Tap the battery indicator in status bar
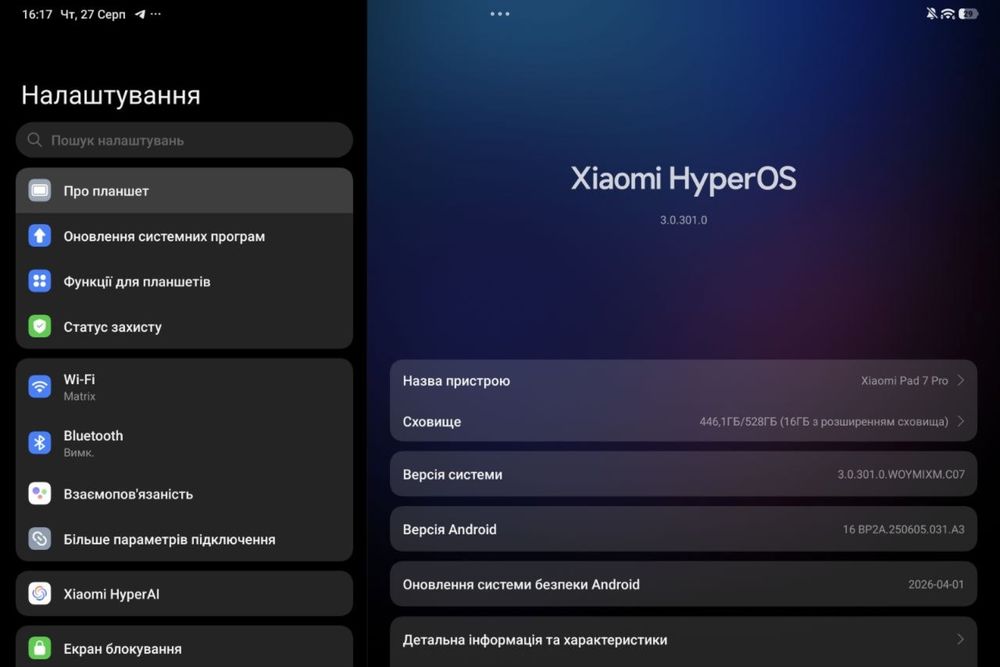Viewport: 1000px width, 667px height. coord(968,13)
